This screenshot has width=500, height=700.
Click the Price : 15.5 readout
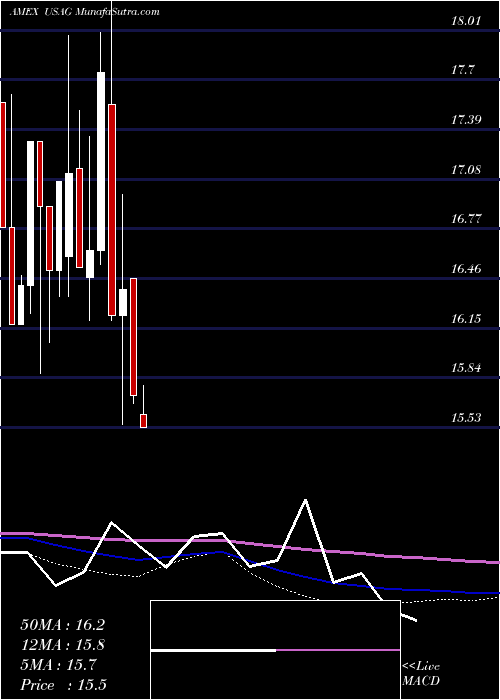[x=63, y=685]
